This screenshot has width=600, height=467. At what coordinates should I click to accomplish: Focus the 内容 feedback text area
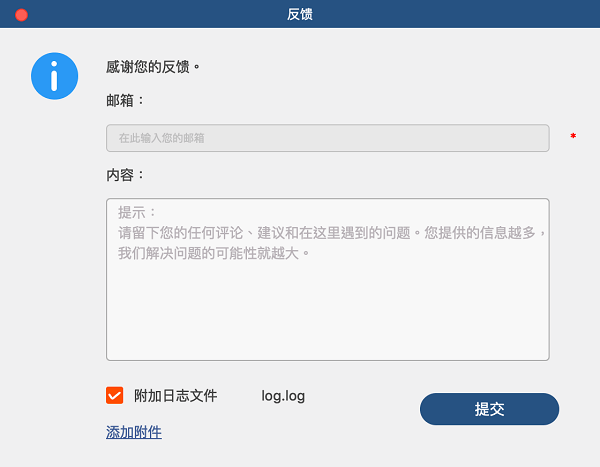328,279
